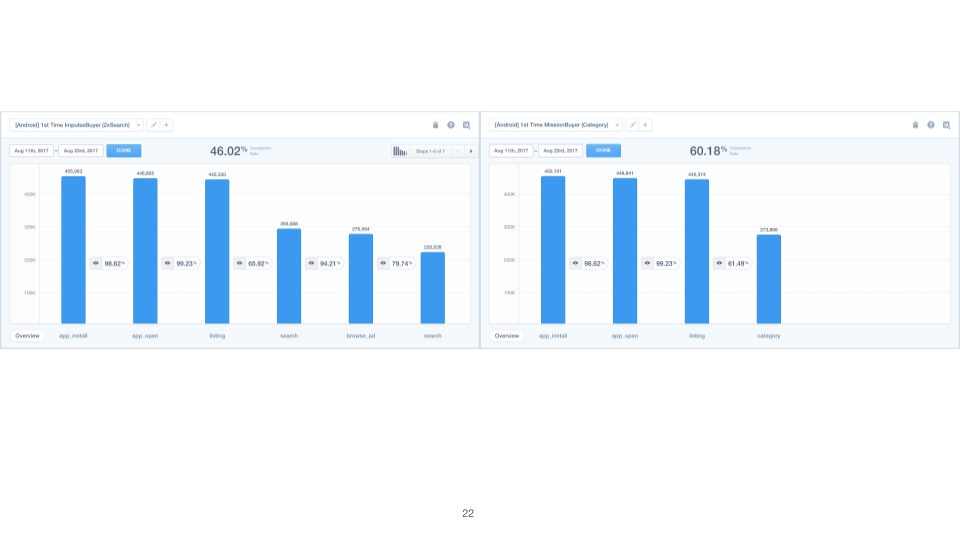The image size is (960, 540).
Task: Click the plus icon beside the MissionBuyer funnel
Action: click(x=646, y=125)
